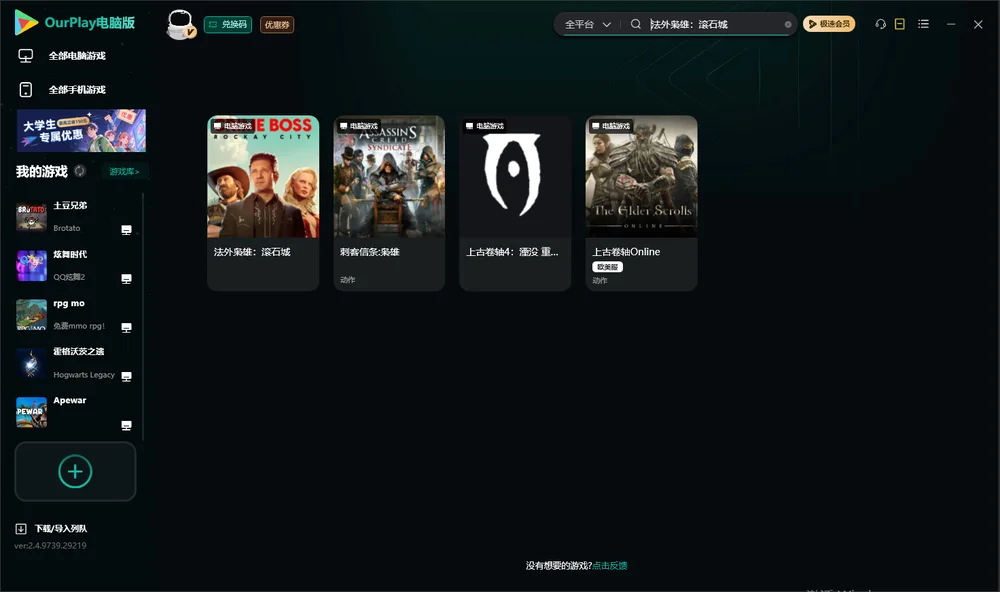This screenshot has height=592, width=1000.
Task: Click the 点击反馈 feedback link
Action: point(610,566)
